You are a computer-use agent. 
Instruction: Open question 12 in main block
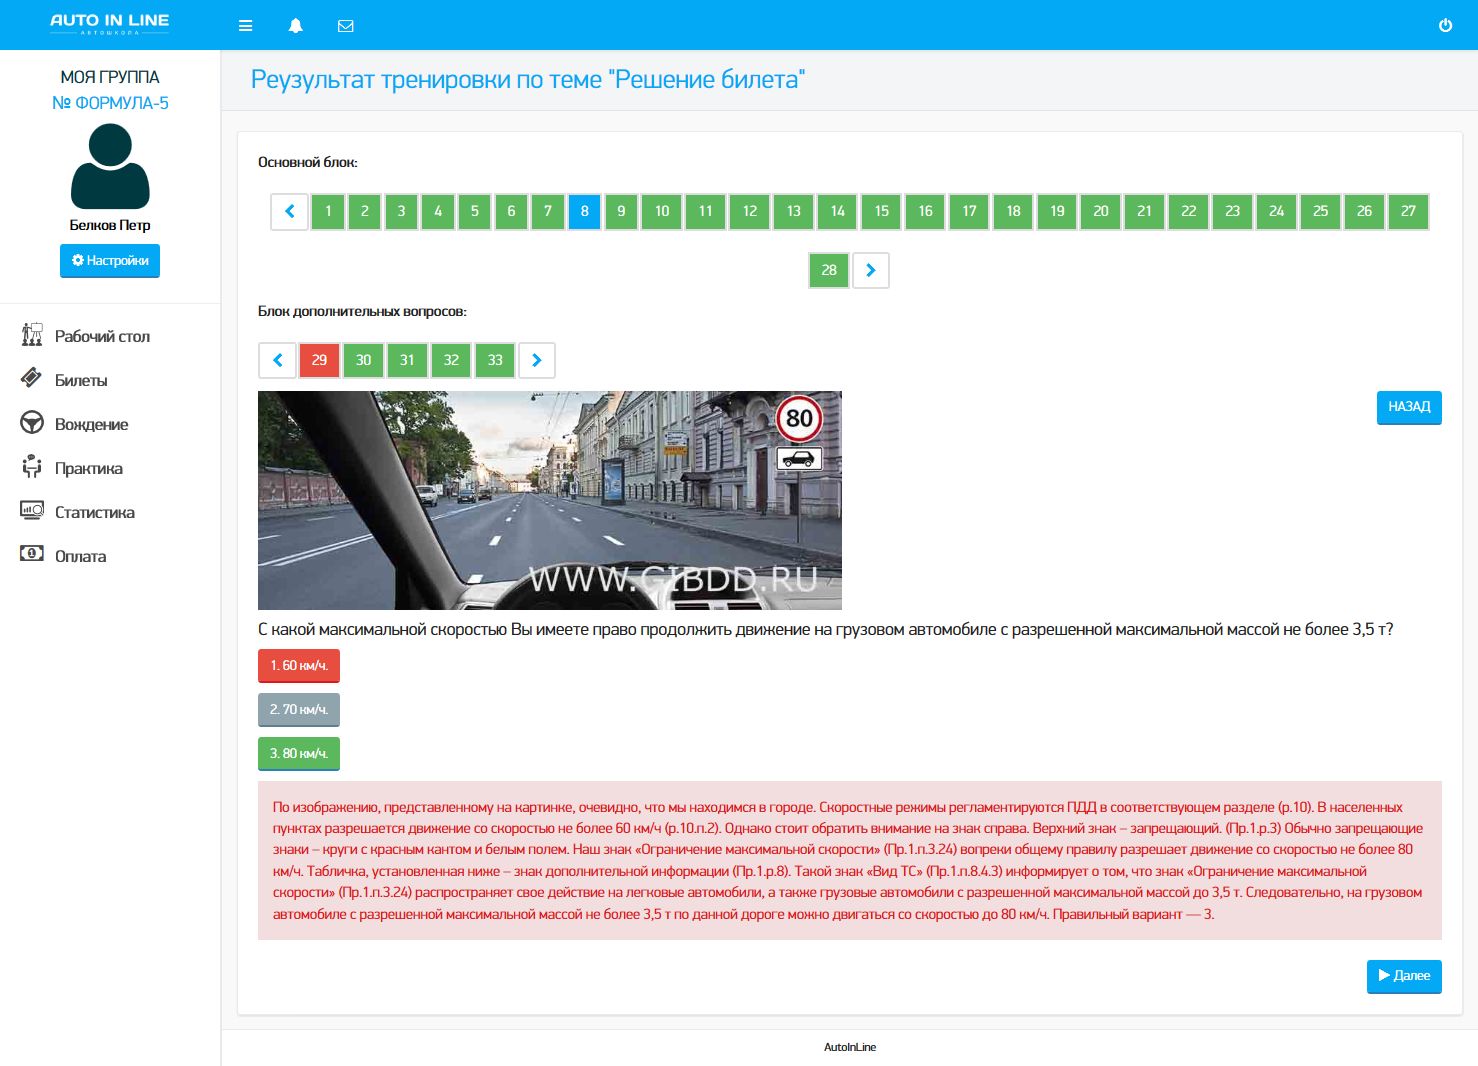tap(750, 212)
